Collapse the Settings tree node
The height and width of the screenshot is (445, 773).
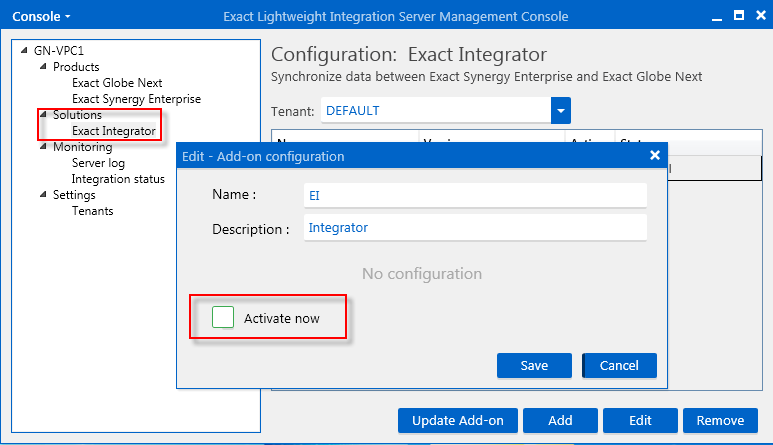point(43,195)
